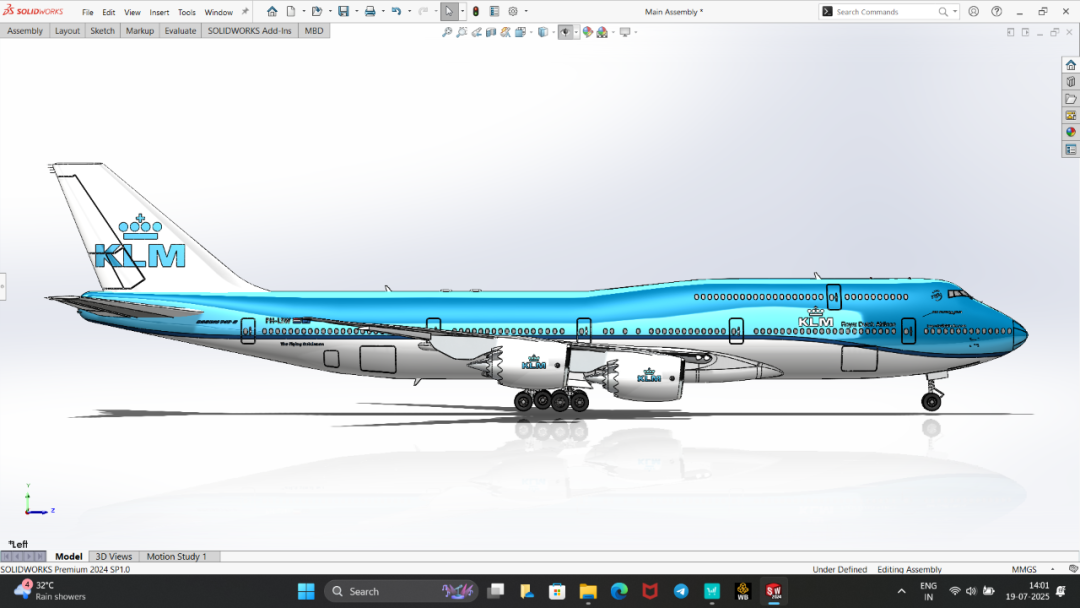1080x608 pixels.
Task: Open the Options gear icon
Action: [513, 12]
